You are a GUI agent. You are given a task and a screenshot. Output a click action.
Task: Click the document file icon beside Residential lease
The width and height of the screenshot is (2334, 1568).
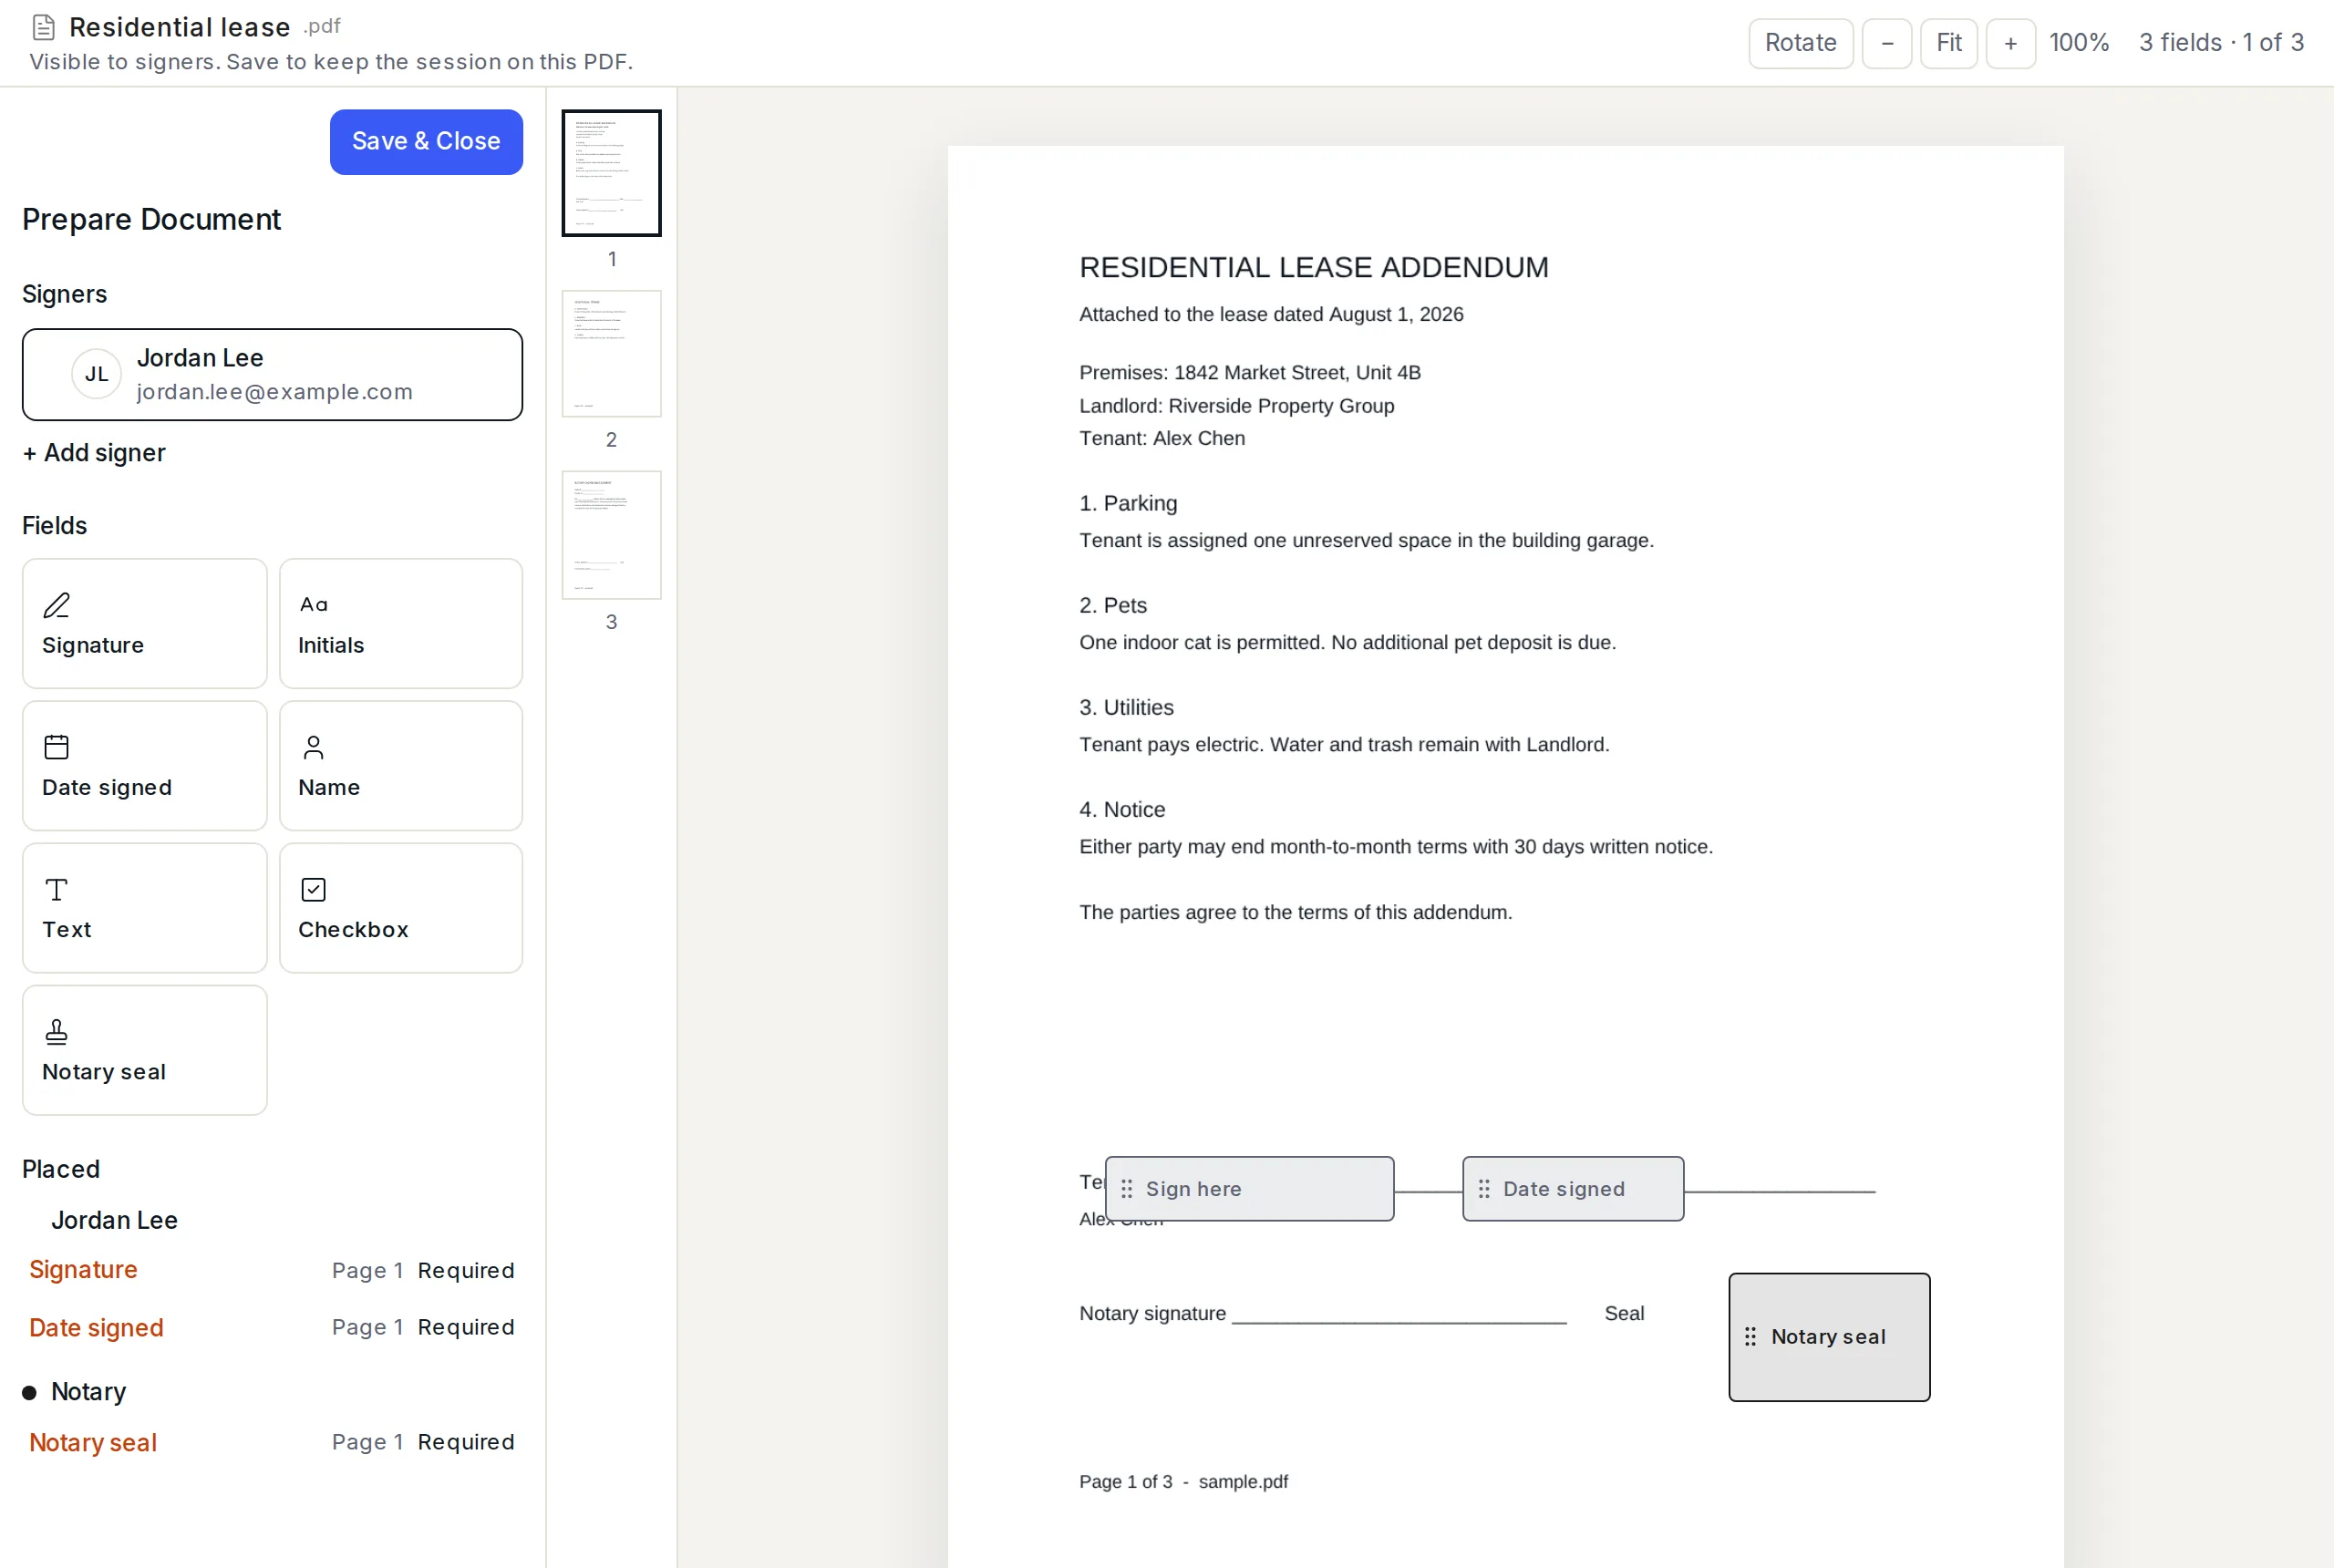(x=43, y=27)
